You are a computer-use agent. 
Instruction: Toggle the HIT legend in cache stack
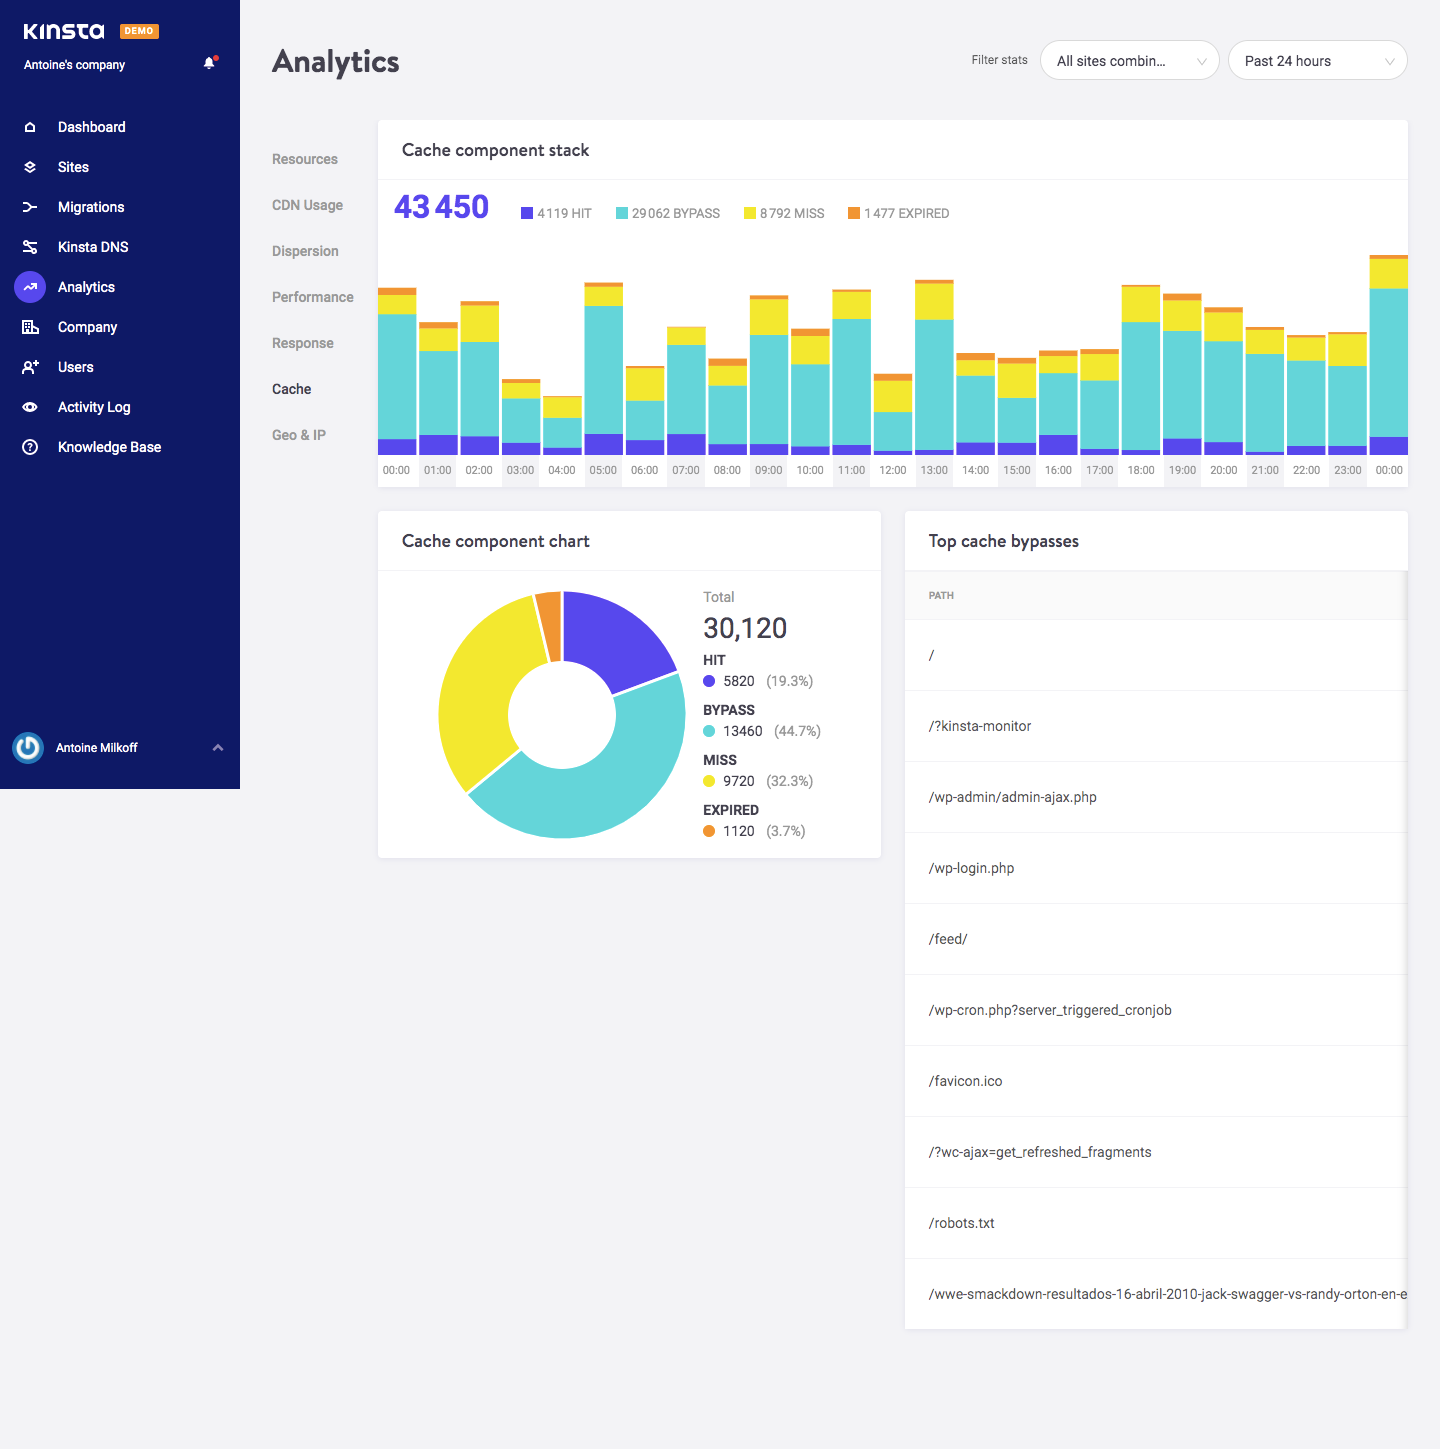[x=556, y=212]
